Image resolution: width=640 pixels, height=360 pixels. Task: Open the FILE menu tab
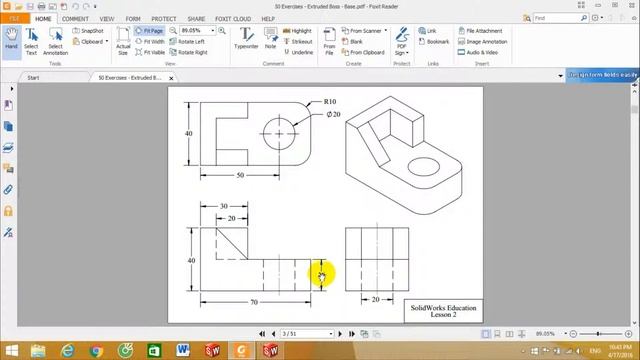click(15, 18)
